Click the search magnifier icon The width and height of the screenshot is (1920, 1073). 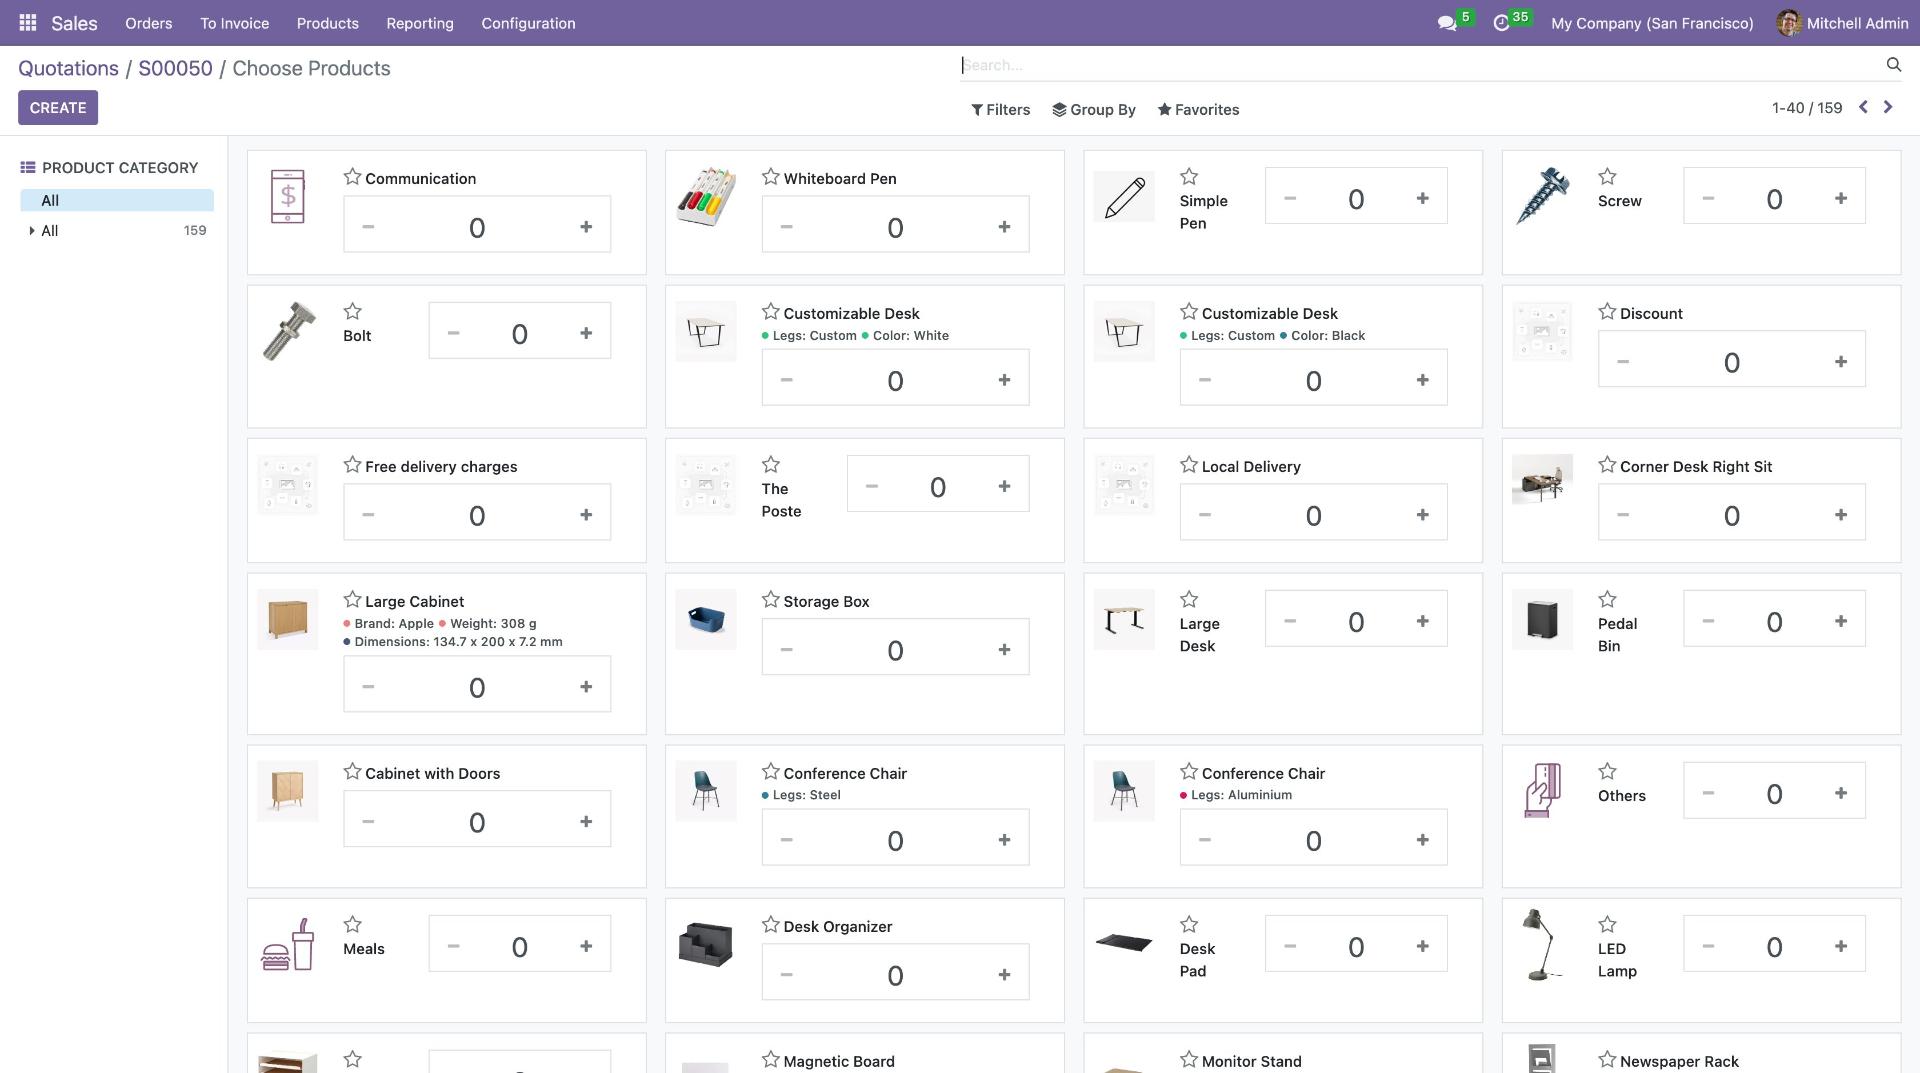[1893, 64]
